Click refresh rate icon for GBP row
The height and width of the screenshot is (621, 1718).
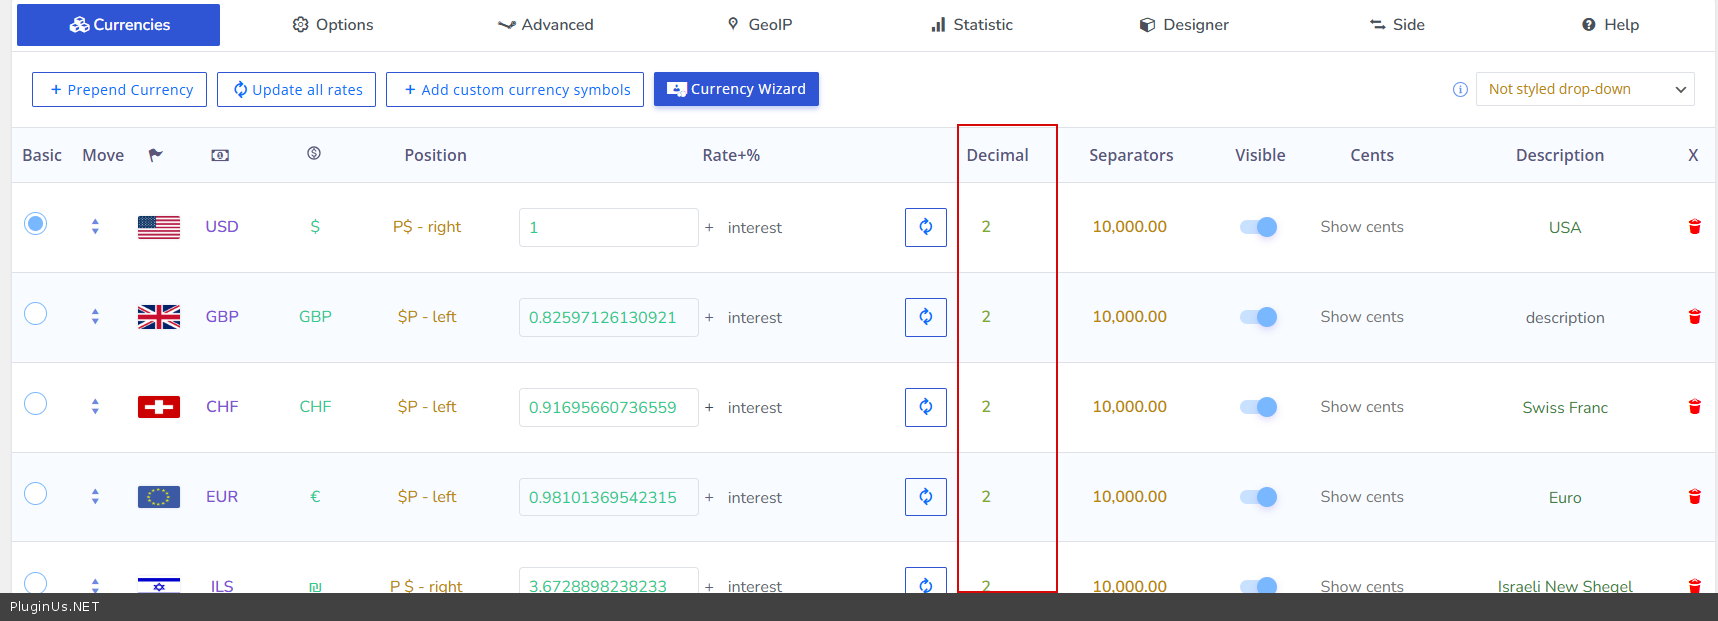click(x=925, y=317)
